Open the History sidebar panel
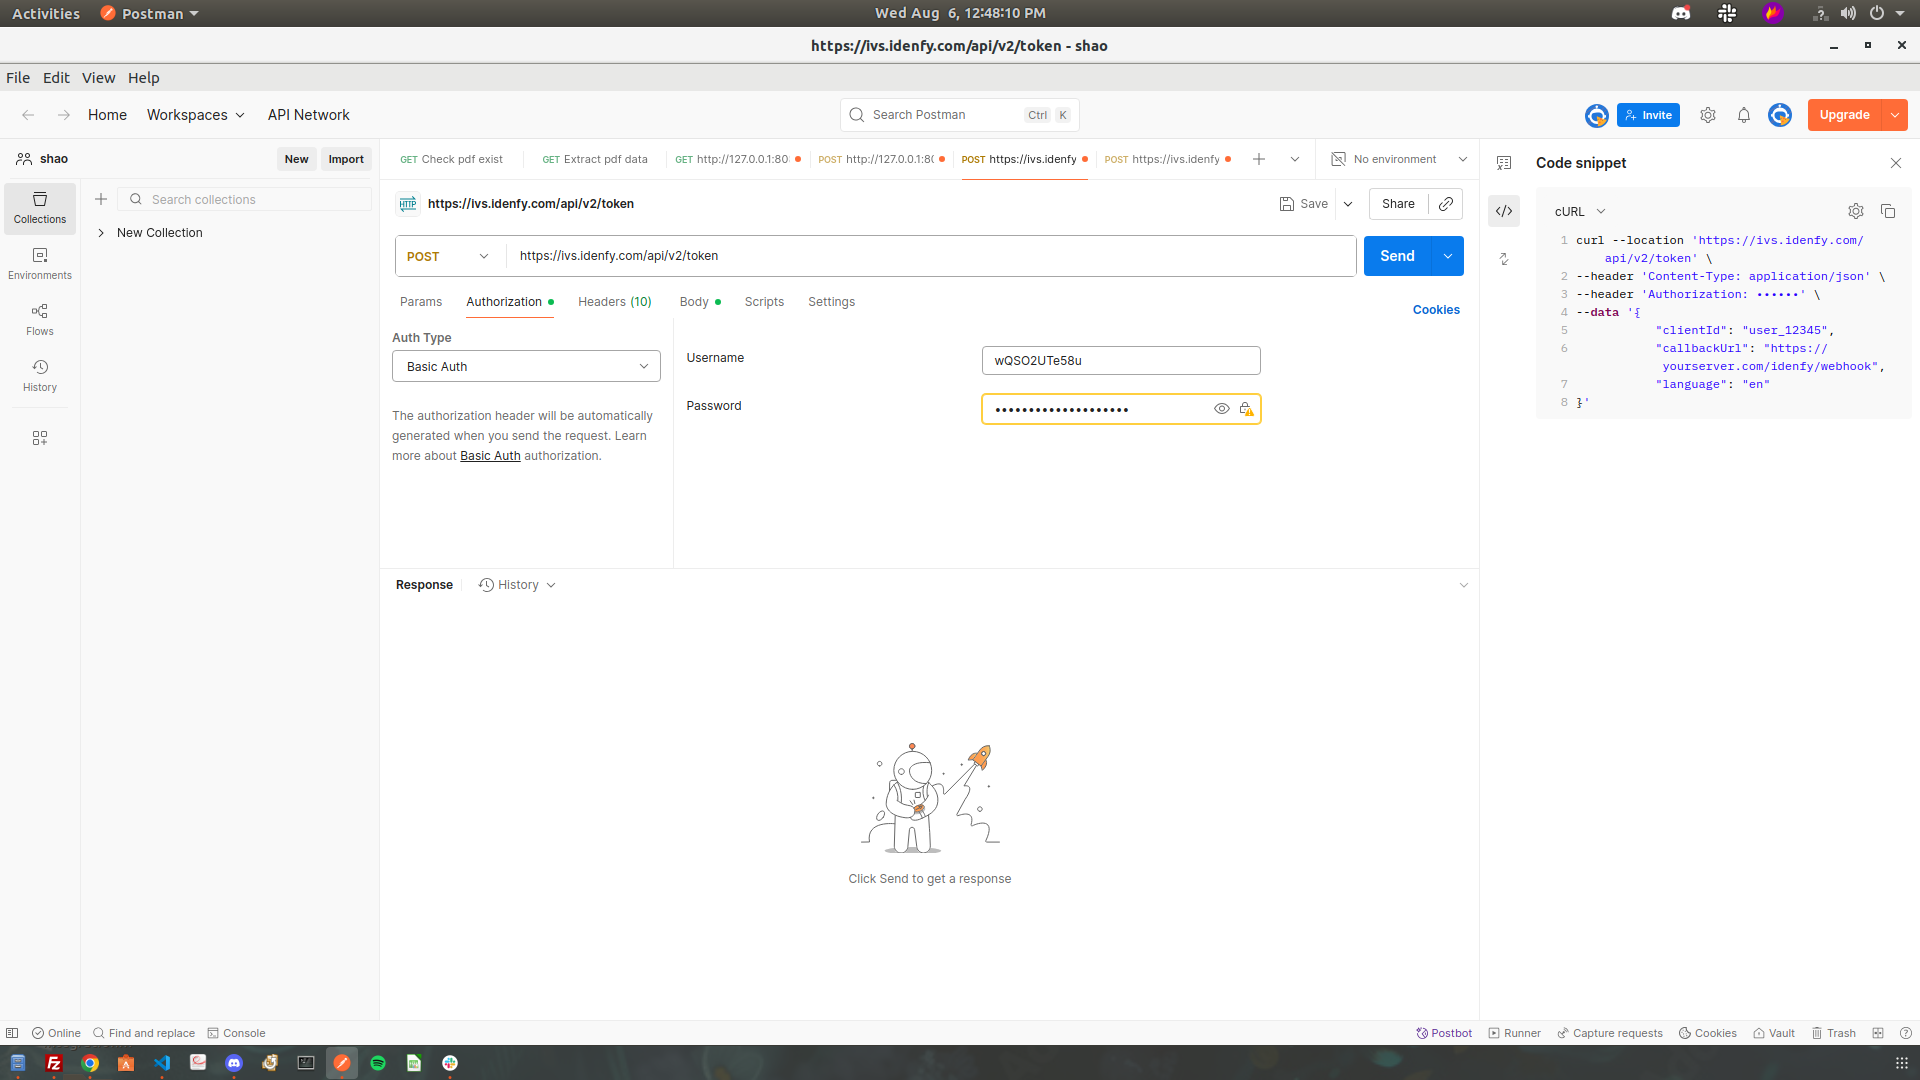The width and height of the screenshot is (1920, 1080). 40,375
